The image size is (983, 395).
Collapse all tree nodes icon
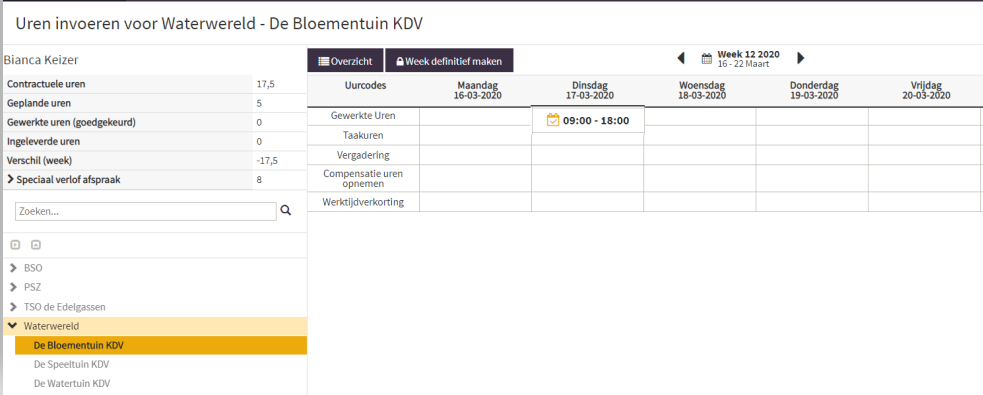[36, 245]
